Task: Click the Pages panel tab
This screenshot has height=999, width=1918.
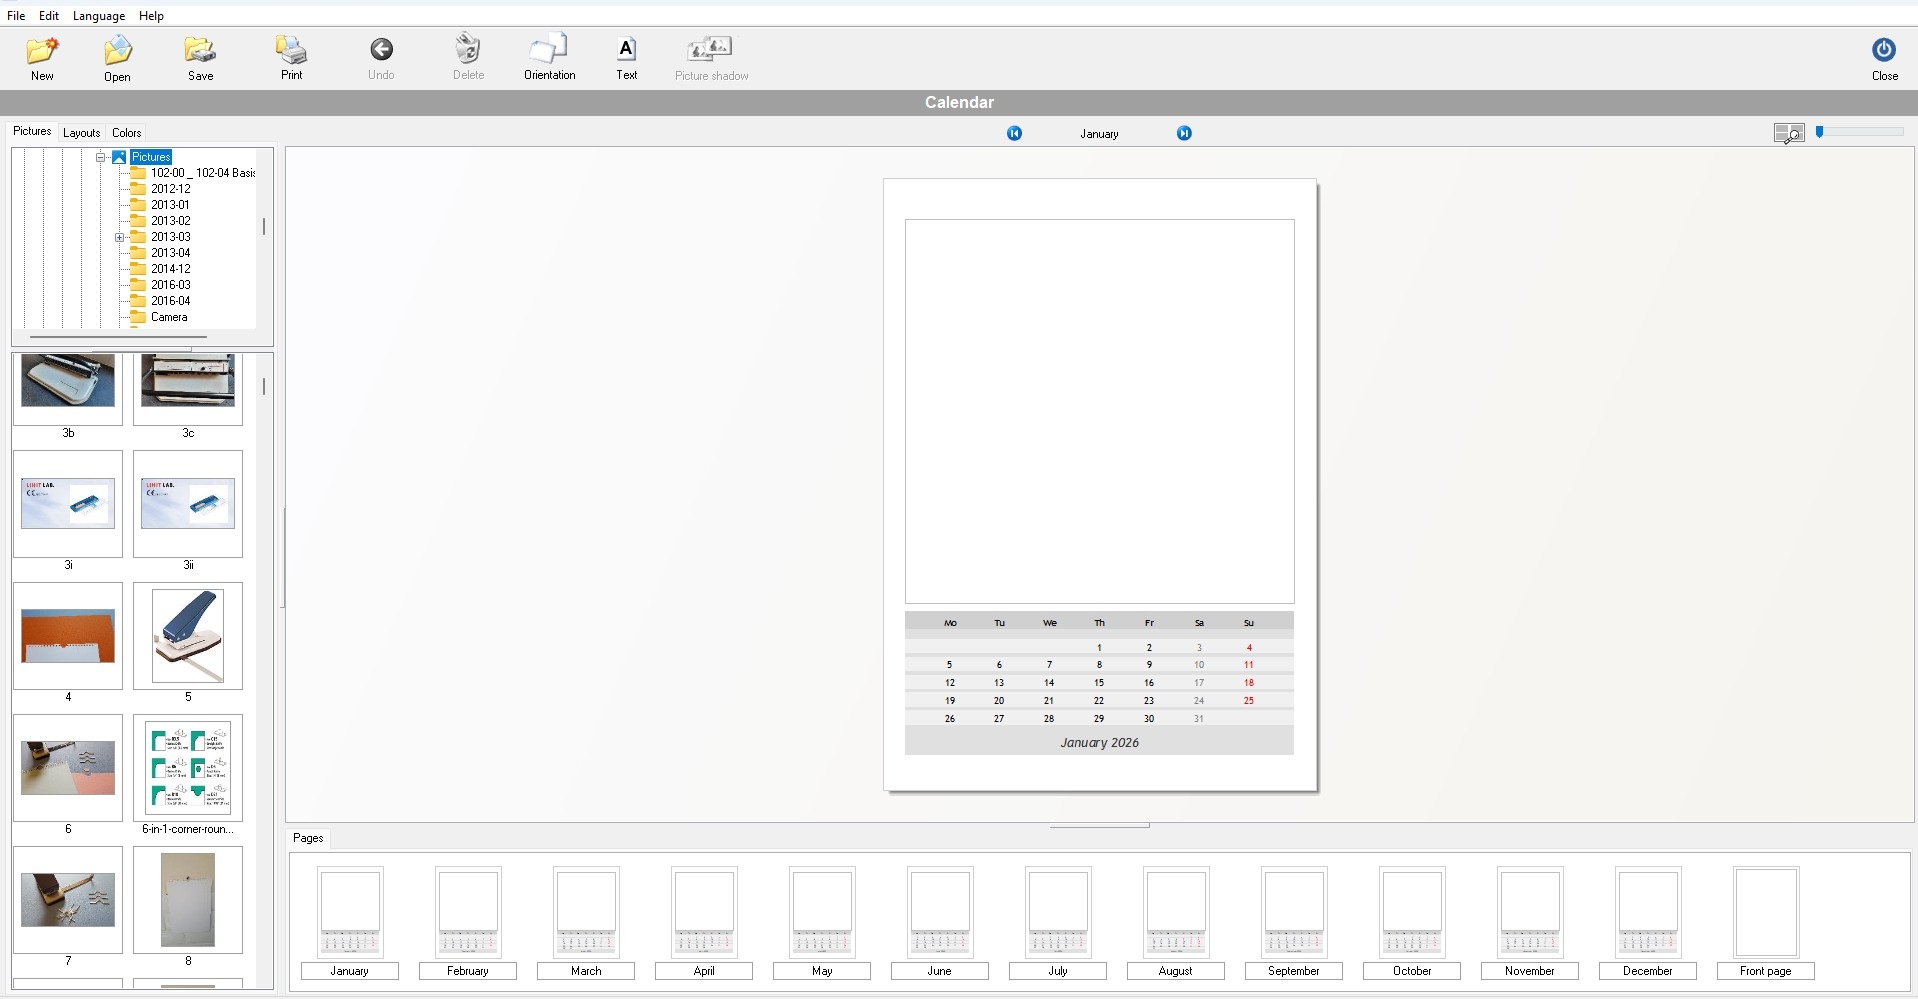Action: tap(308, 838)
